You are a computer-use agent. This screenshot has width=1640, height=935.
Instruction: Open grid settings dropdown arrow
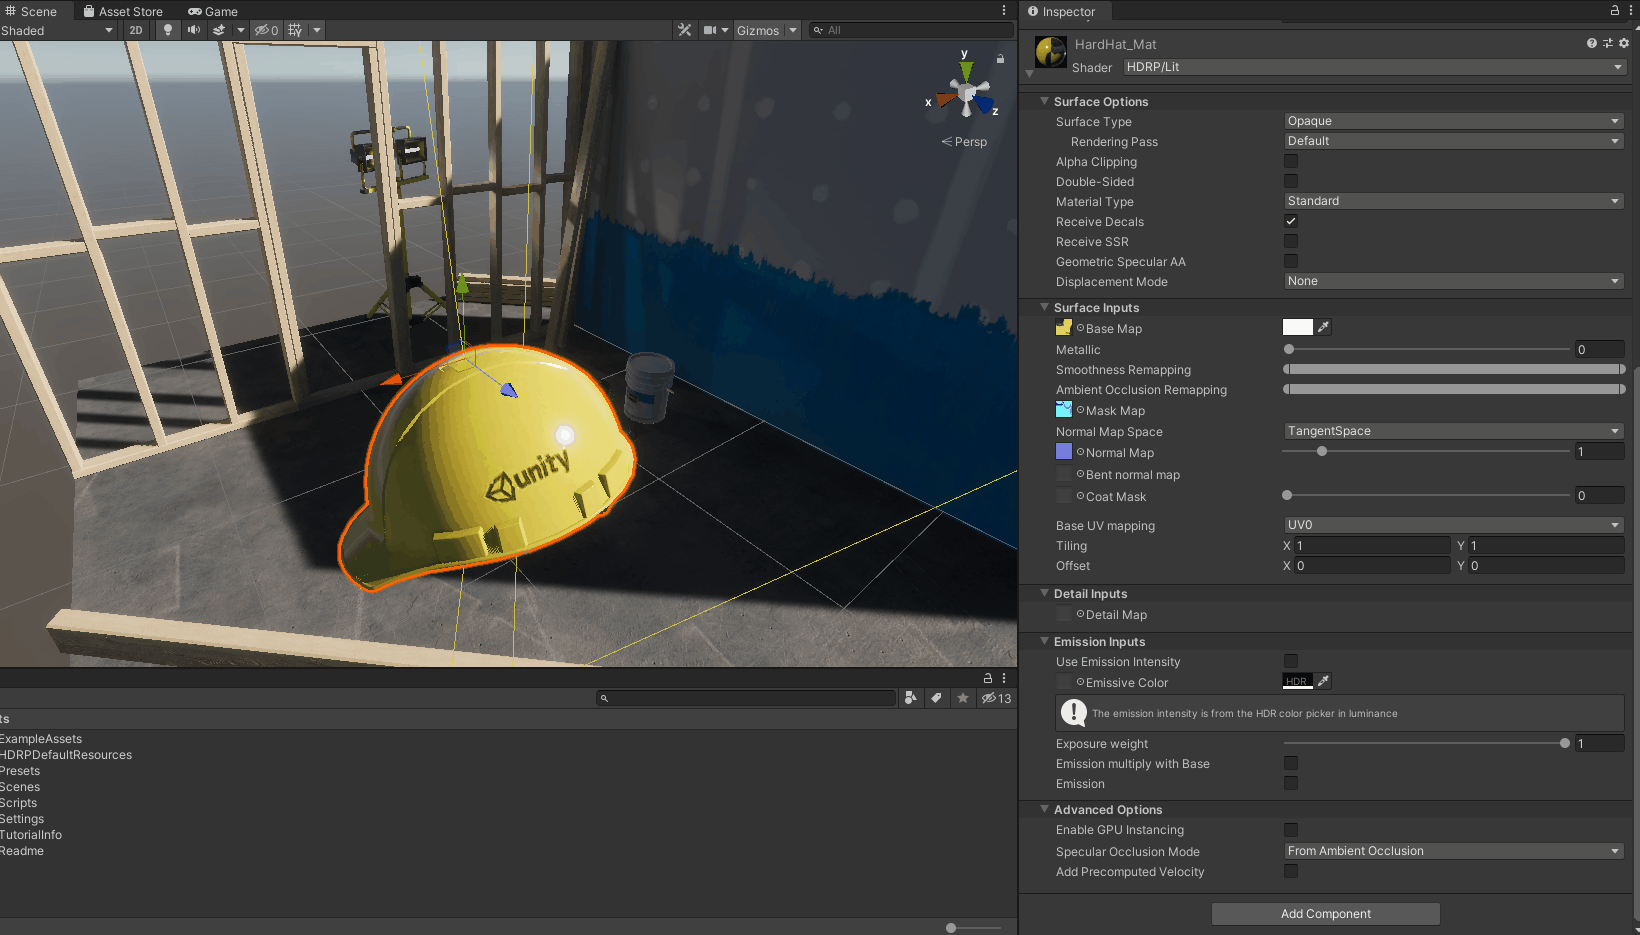tap(317, 30)
